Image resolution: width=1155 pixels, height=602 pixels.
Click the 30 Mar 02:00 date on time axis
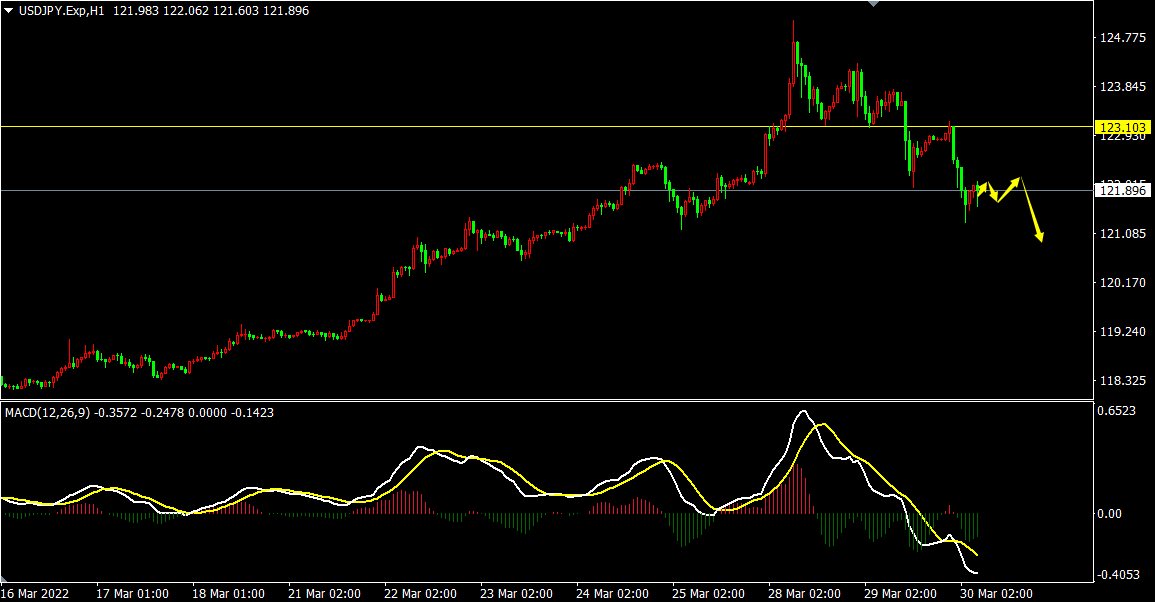tap(997, 593)
